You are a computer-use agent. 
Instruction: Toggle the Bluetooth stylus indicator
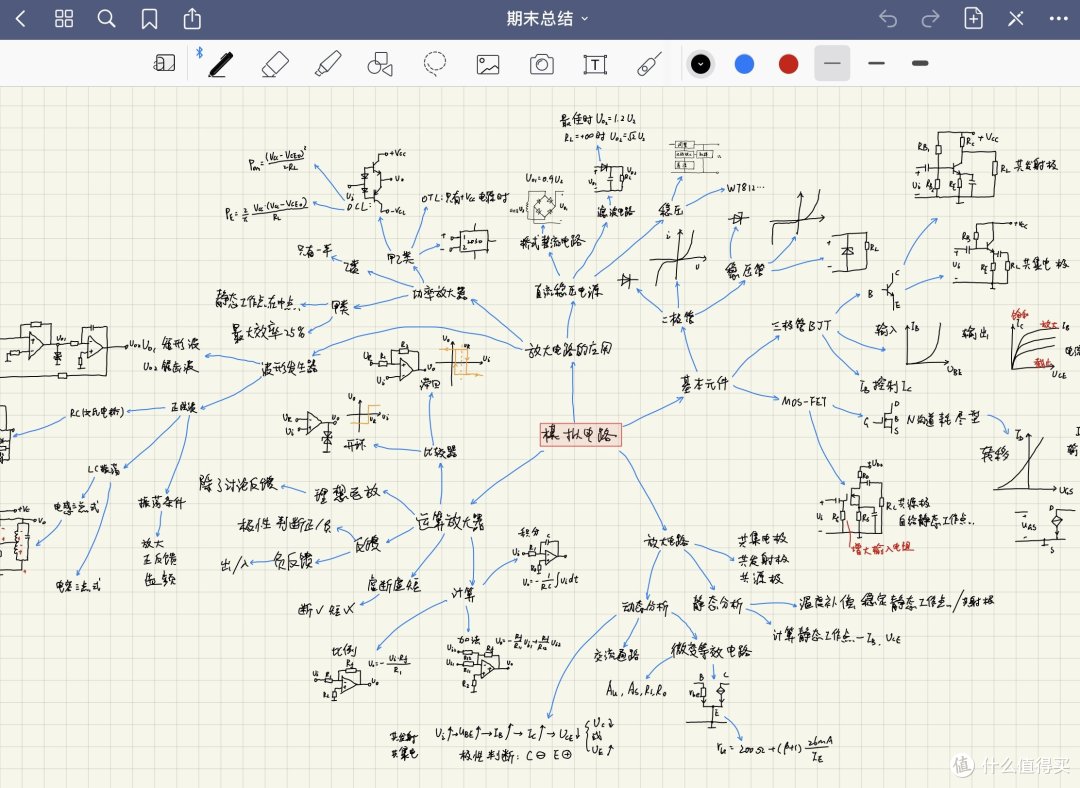(199, 52)
